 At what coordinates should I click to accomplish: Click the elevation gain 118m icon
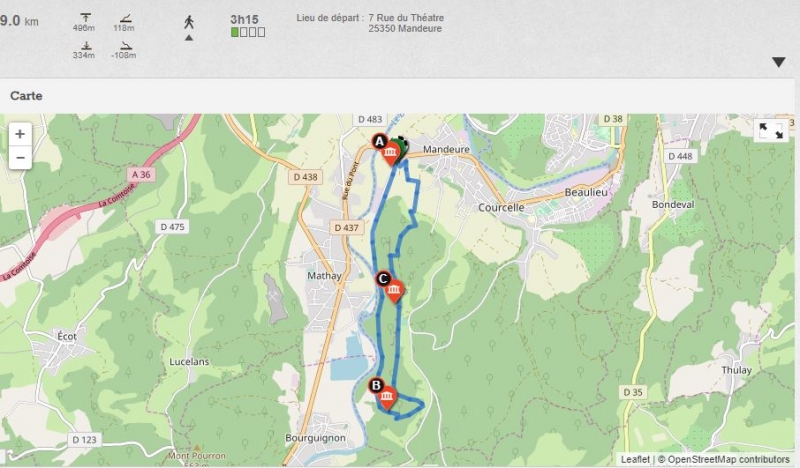126,18
